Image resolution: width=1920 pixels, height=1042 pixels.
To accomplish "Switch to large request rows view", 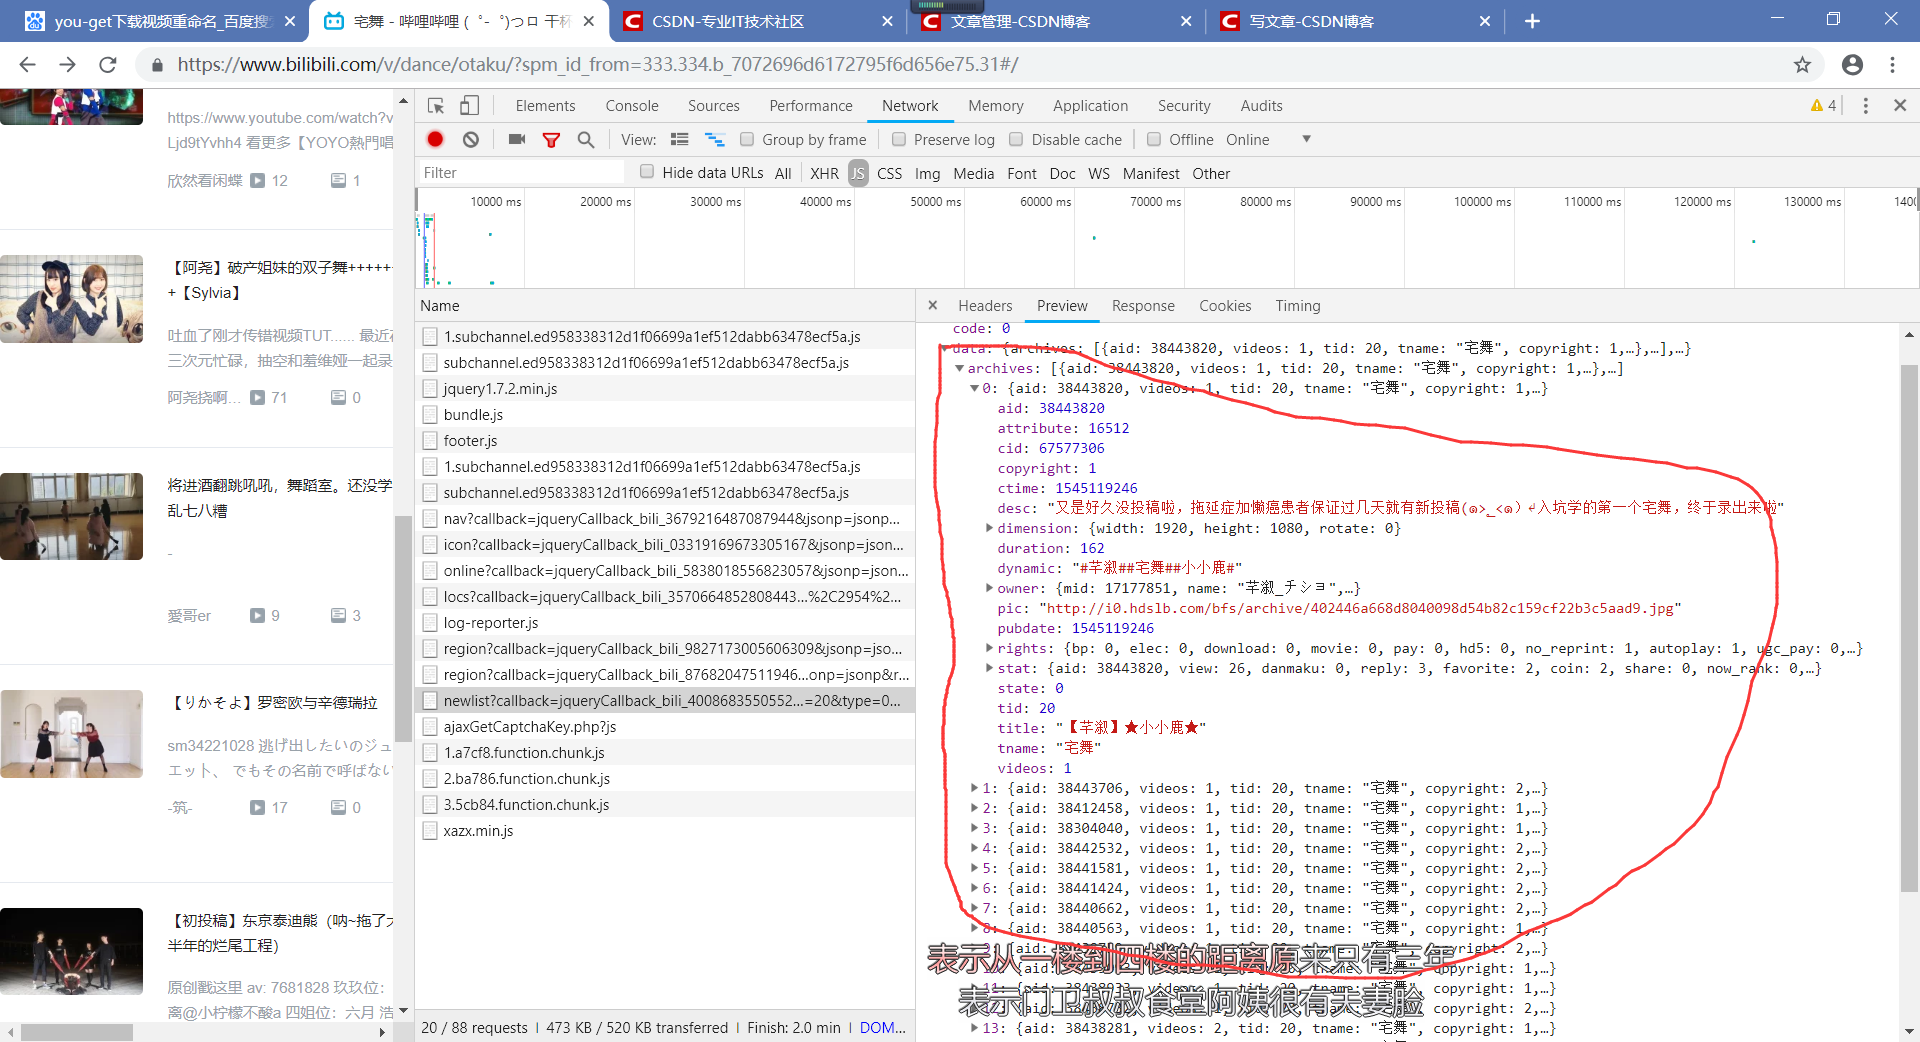I will (680, 139).
